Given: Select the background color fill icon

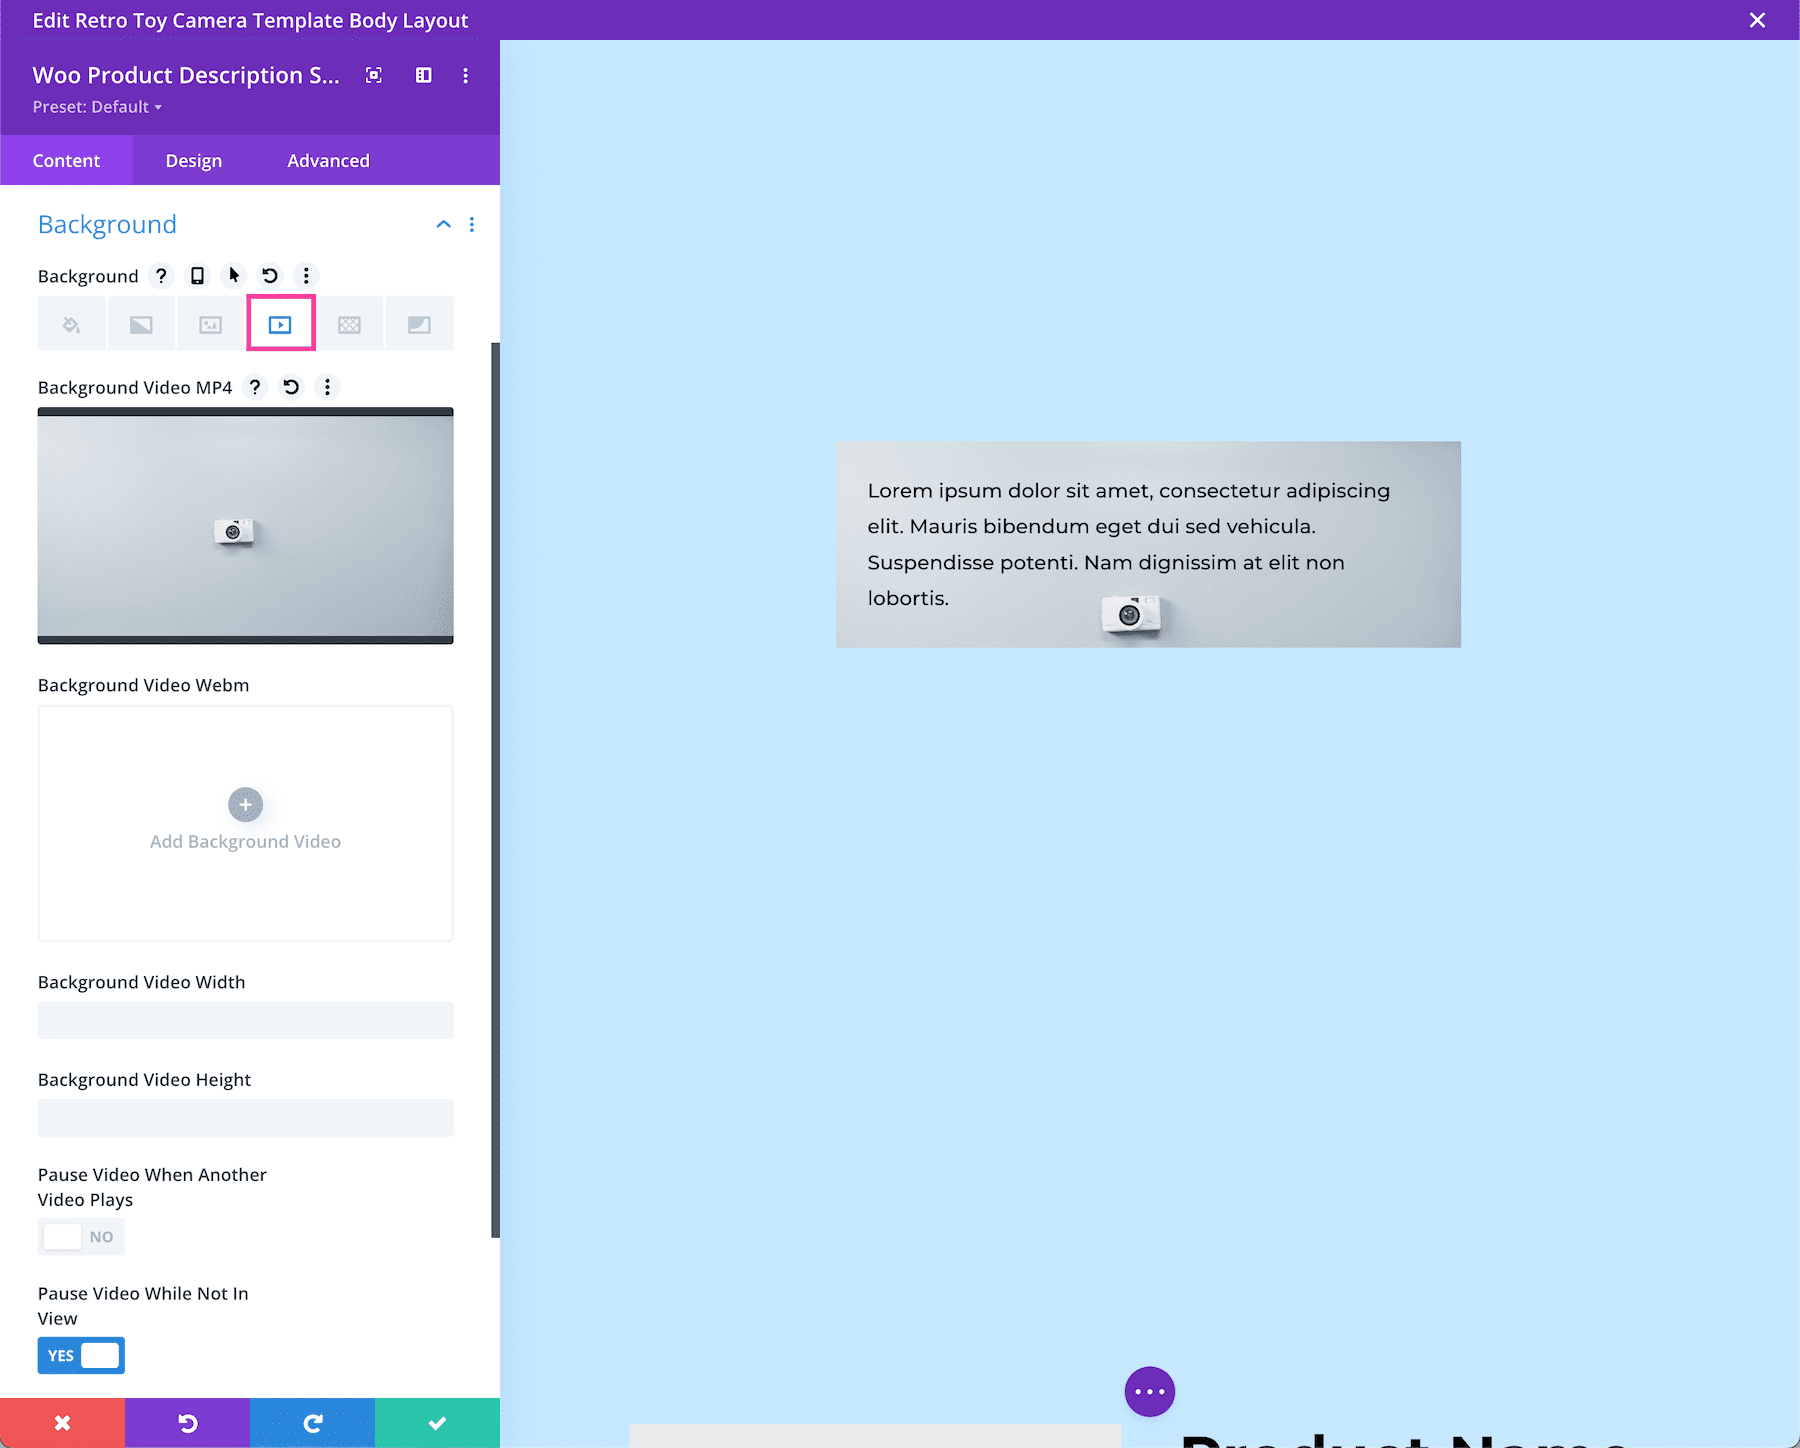Looking at the screenshot, I should (71, 323).
